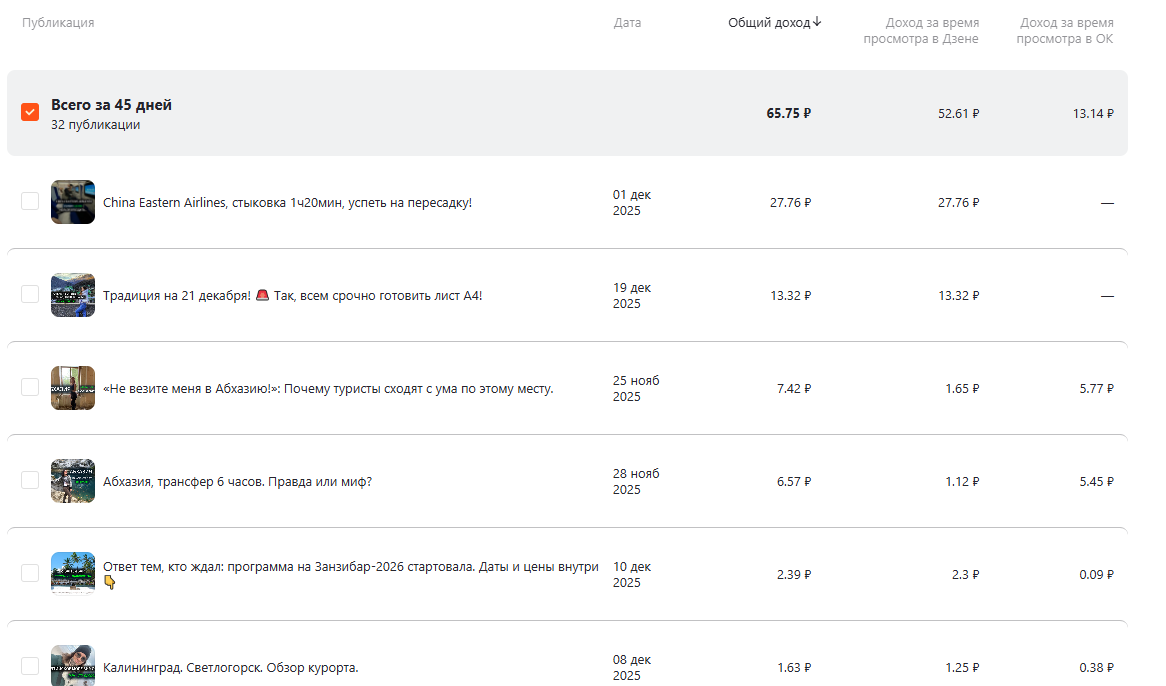Open the Занзибар-2026 post thumbnail image
Viewport: 1166px width, 686px height.
pos(73,574)
